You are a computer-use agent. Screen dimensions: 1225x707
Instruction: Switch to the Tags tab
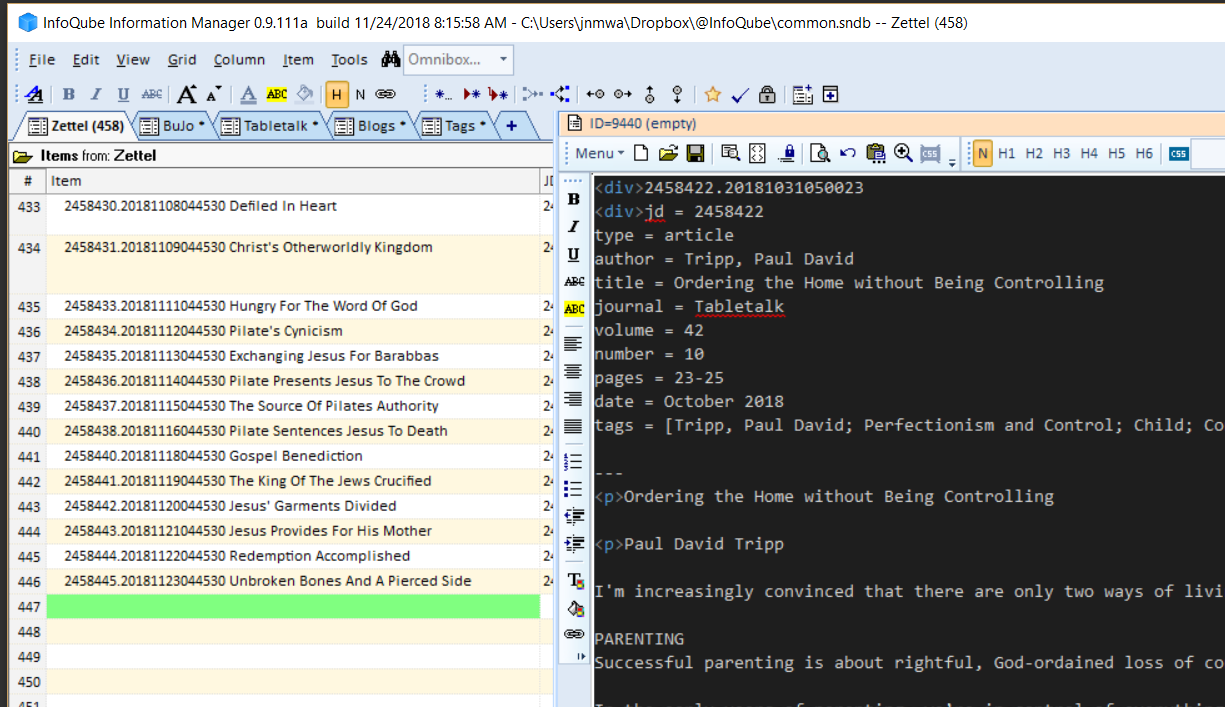pyautogui.click(x=453, y=125)
